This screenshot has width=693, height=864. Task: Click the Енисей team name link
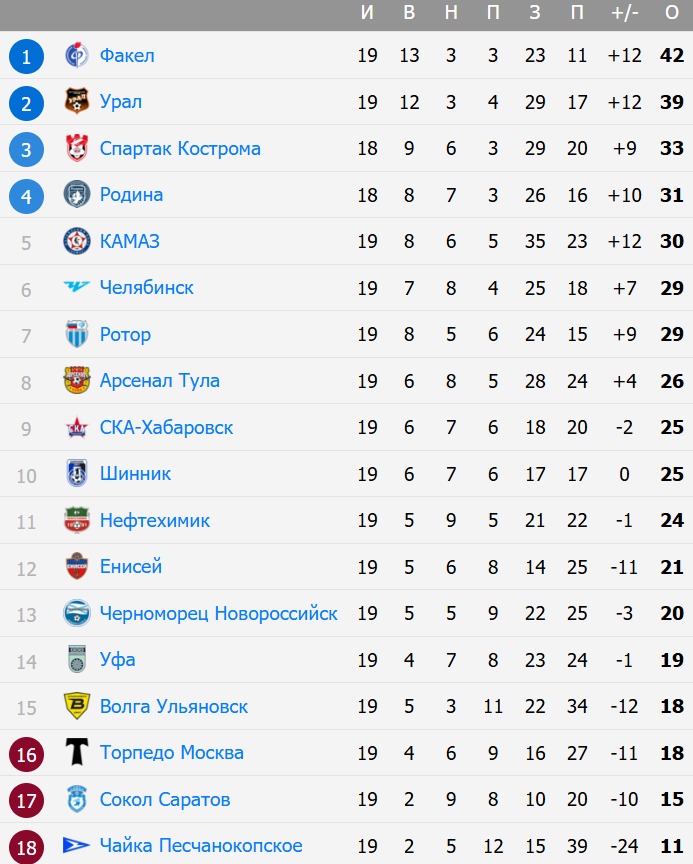point(131,567)
